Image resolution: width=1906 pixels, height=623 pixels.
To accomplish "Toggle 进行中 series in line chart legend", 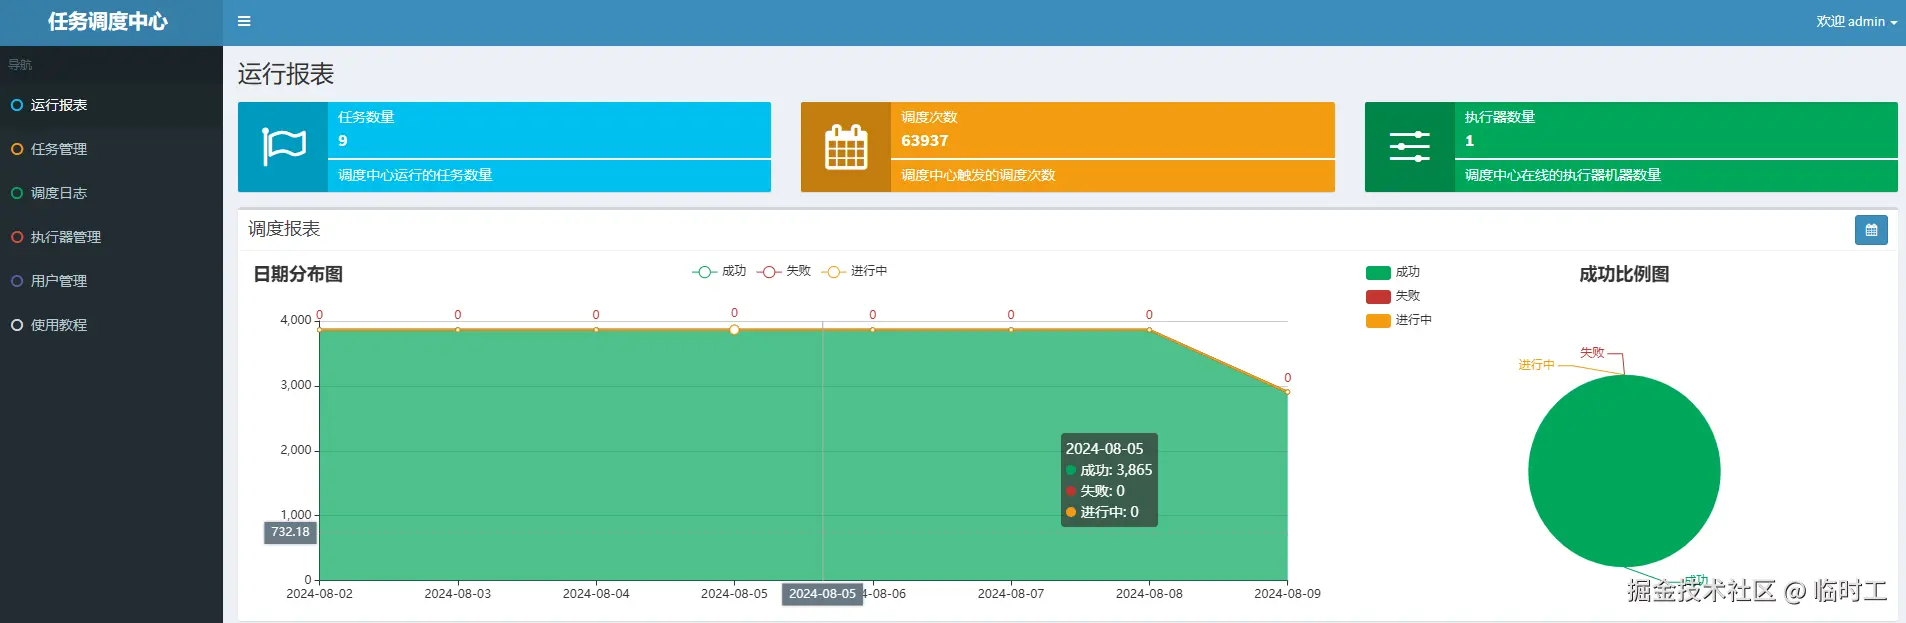I will (854, 271).
